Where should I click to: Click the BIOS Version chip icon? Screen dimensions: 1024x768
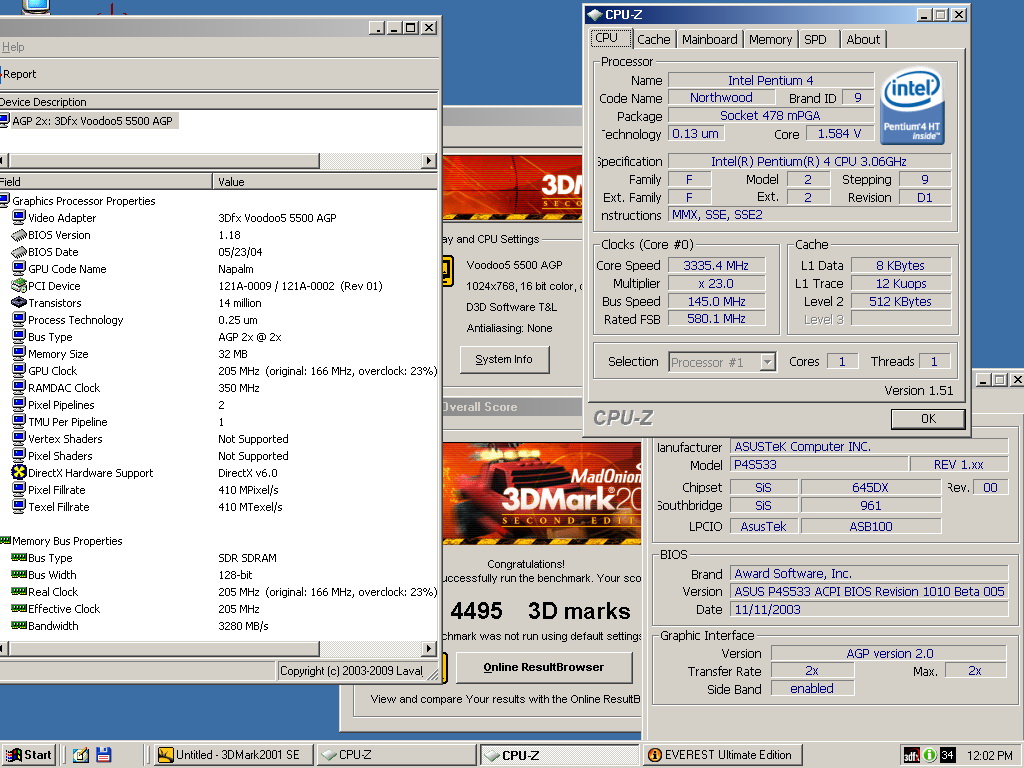19,234
